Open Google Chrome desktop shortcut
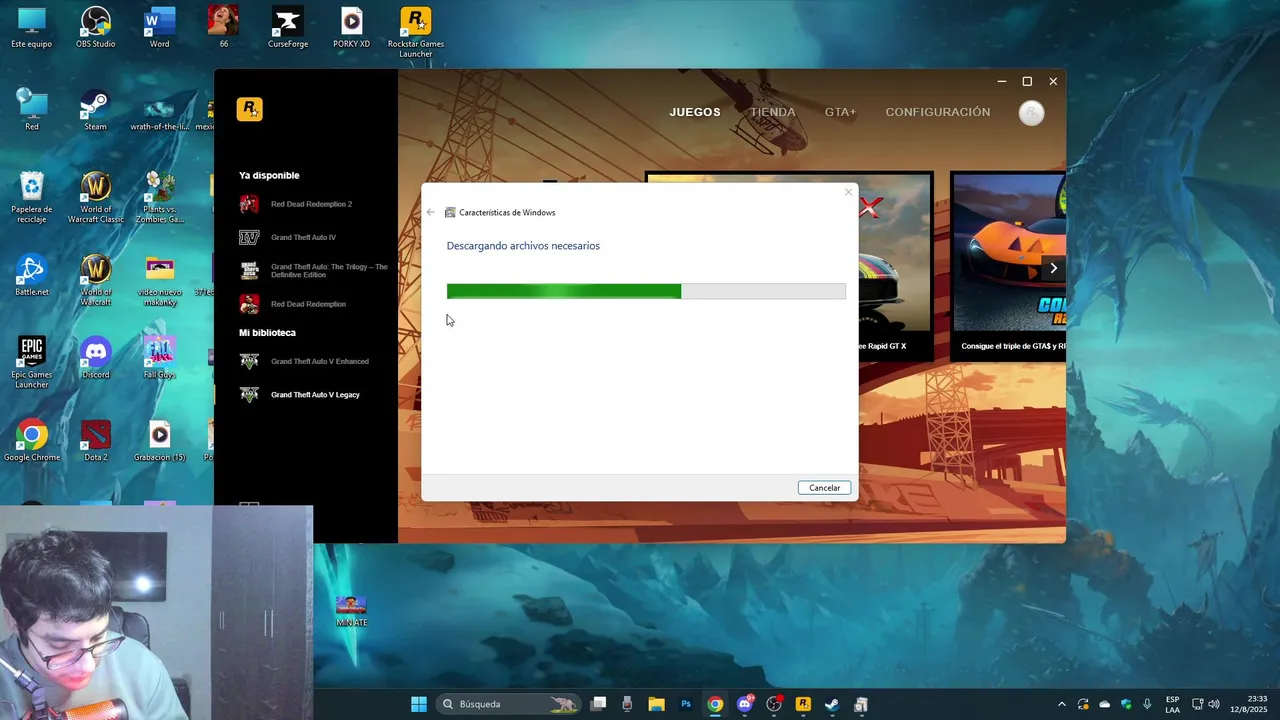This screenshot has width=1280, height=720. tap(32, 440)
